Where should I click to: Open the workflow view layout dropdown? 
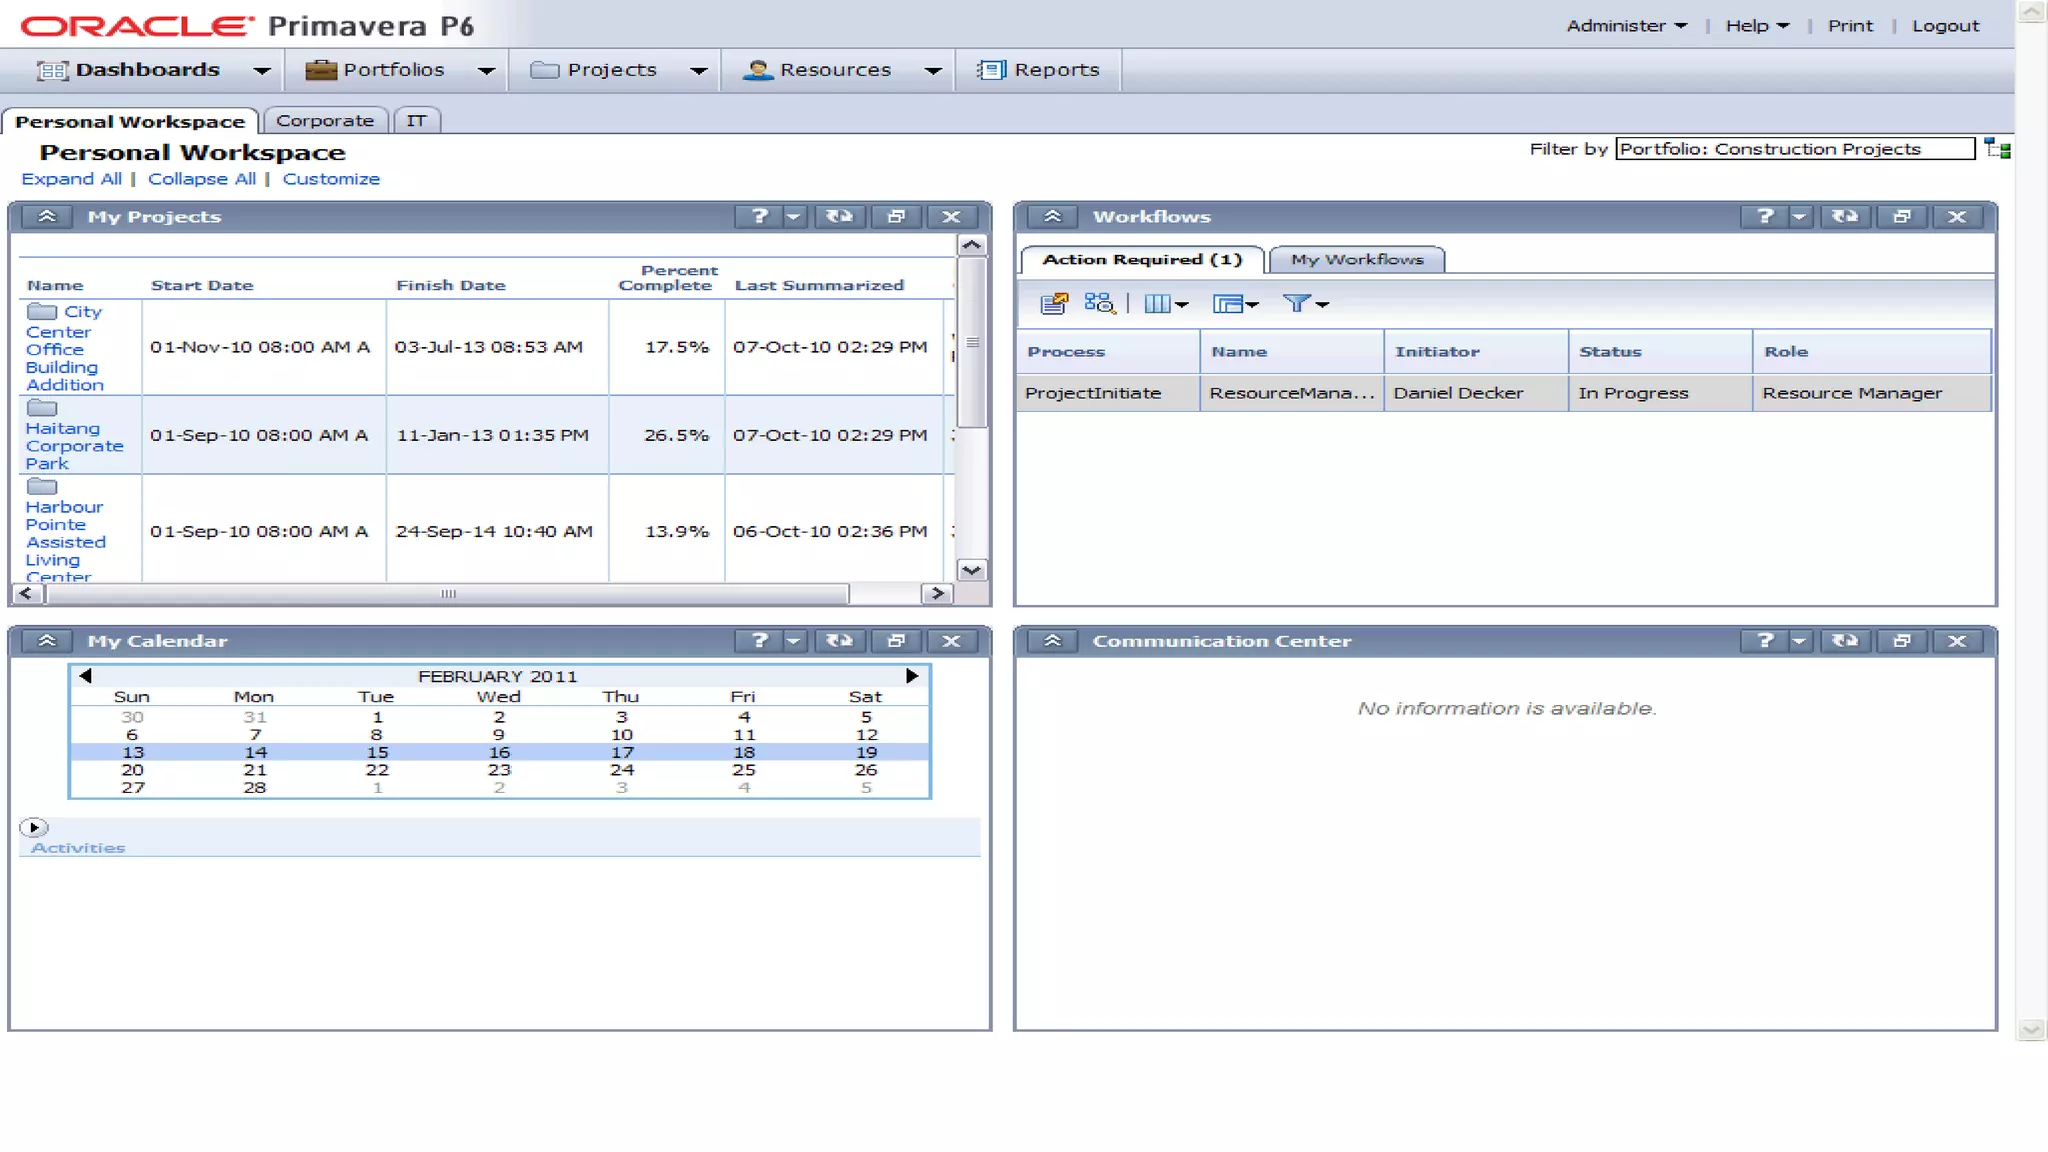click(x=1235, y=304)
